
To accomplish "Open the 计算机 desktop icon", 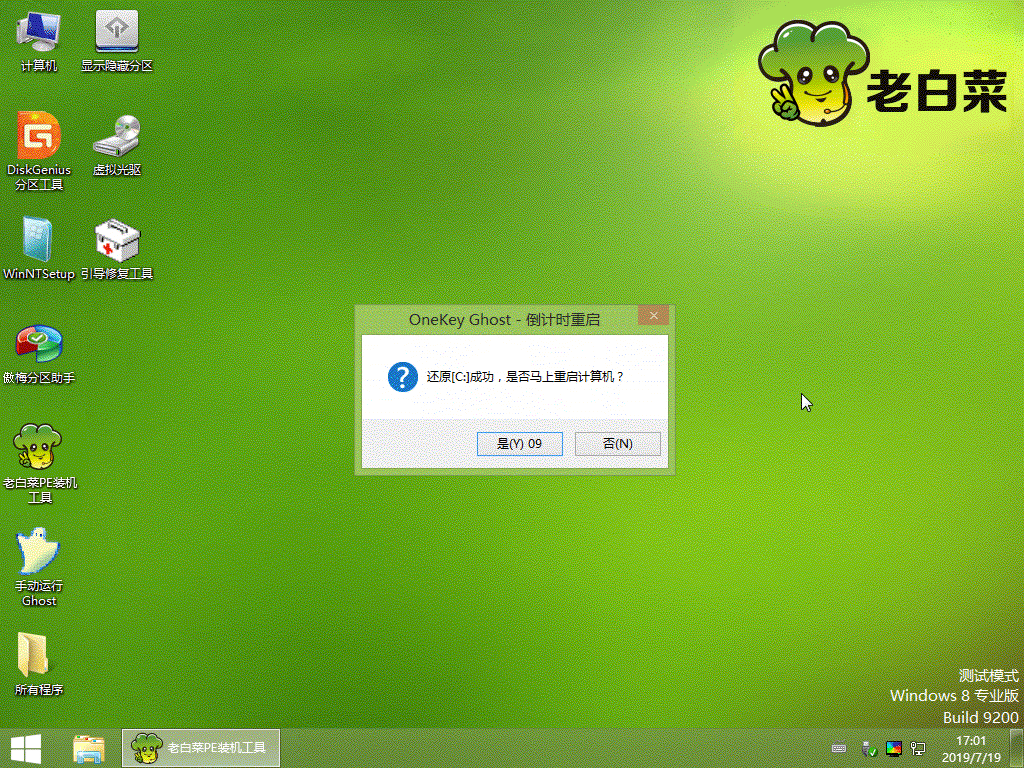I will tap(39, 40).
